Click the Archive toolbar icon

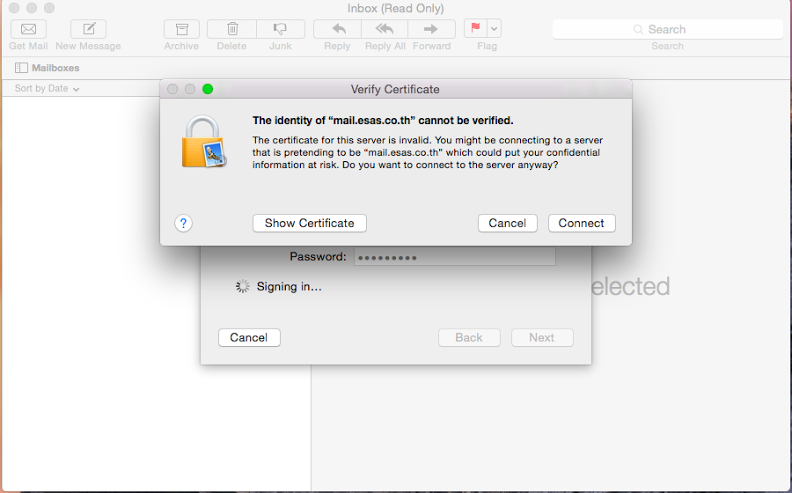click(181, 29)
